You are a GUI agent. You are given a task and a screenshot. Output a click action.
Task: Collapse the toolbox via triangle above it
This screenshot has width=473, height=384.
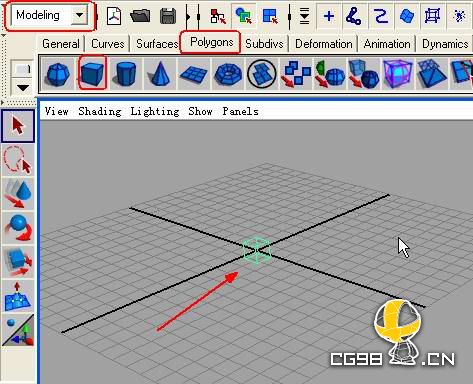pos(2,103)
